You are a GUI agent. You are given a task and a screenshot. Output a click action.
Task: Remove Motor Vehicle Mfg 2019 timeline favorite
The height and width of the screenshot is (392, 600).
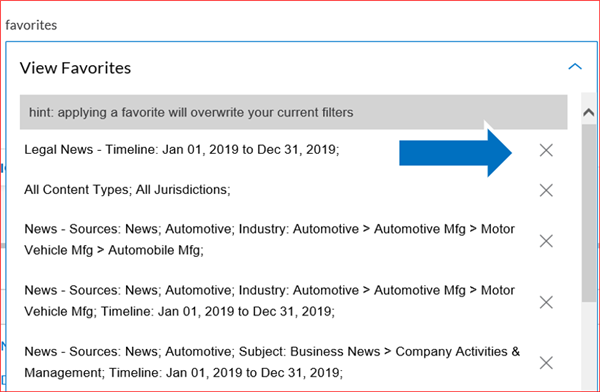546,302
